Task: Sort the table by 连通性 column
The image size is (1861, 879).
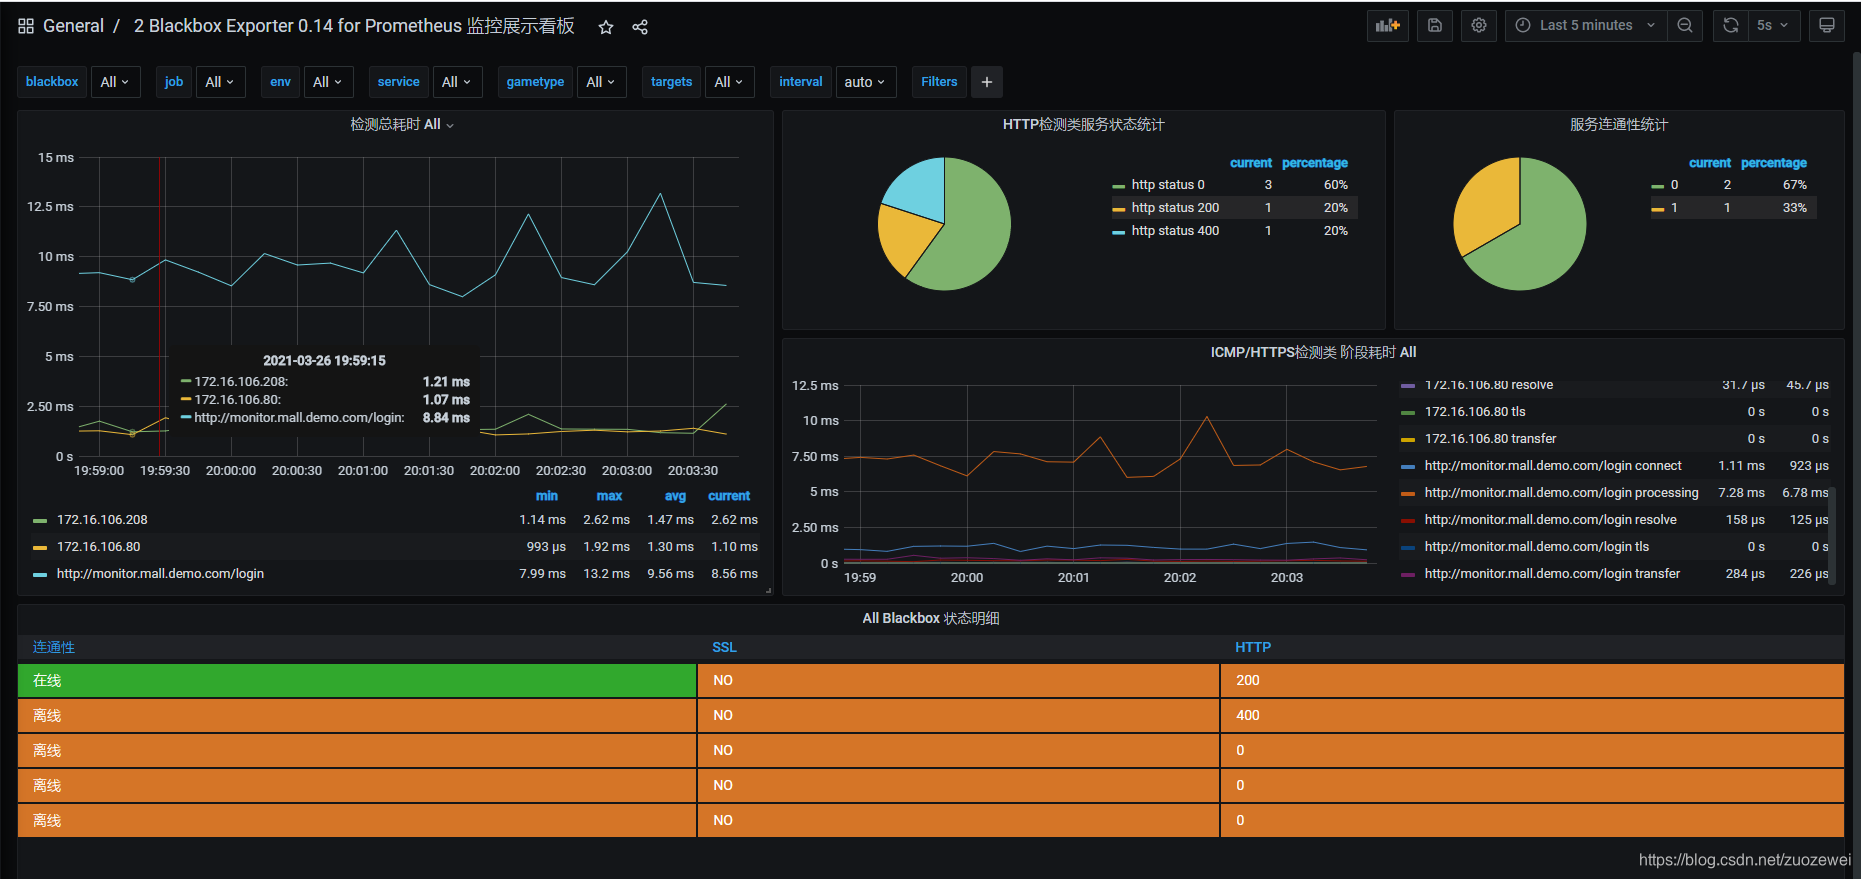Action: point(54,647)
